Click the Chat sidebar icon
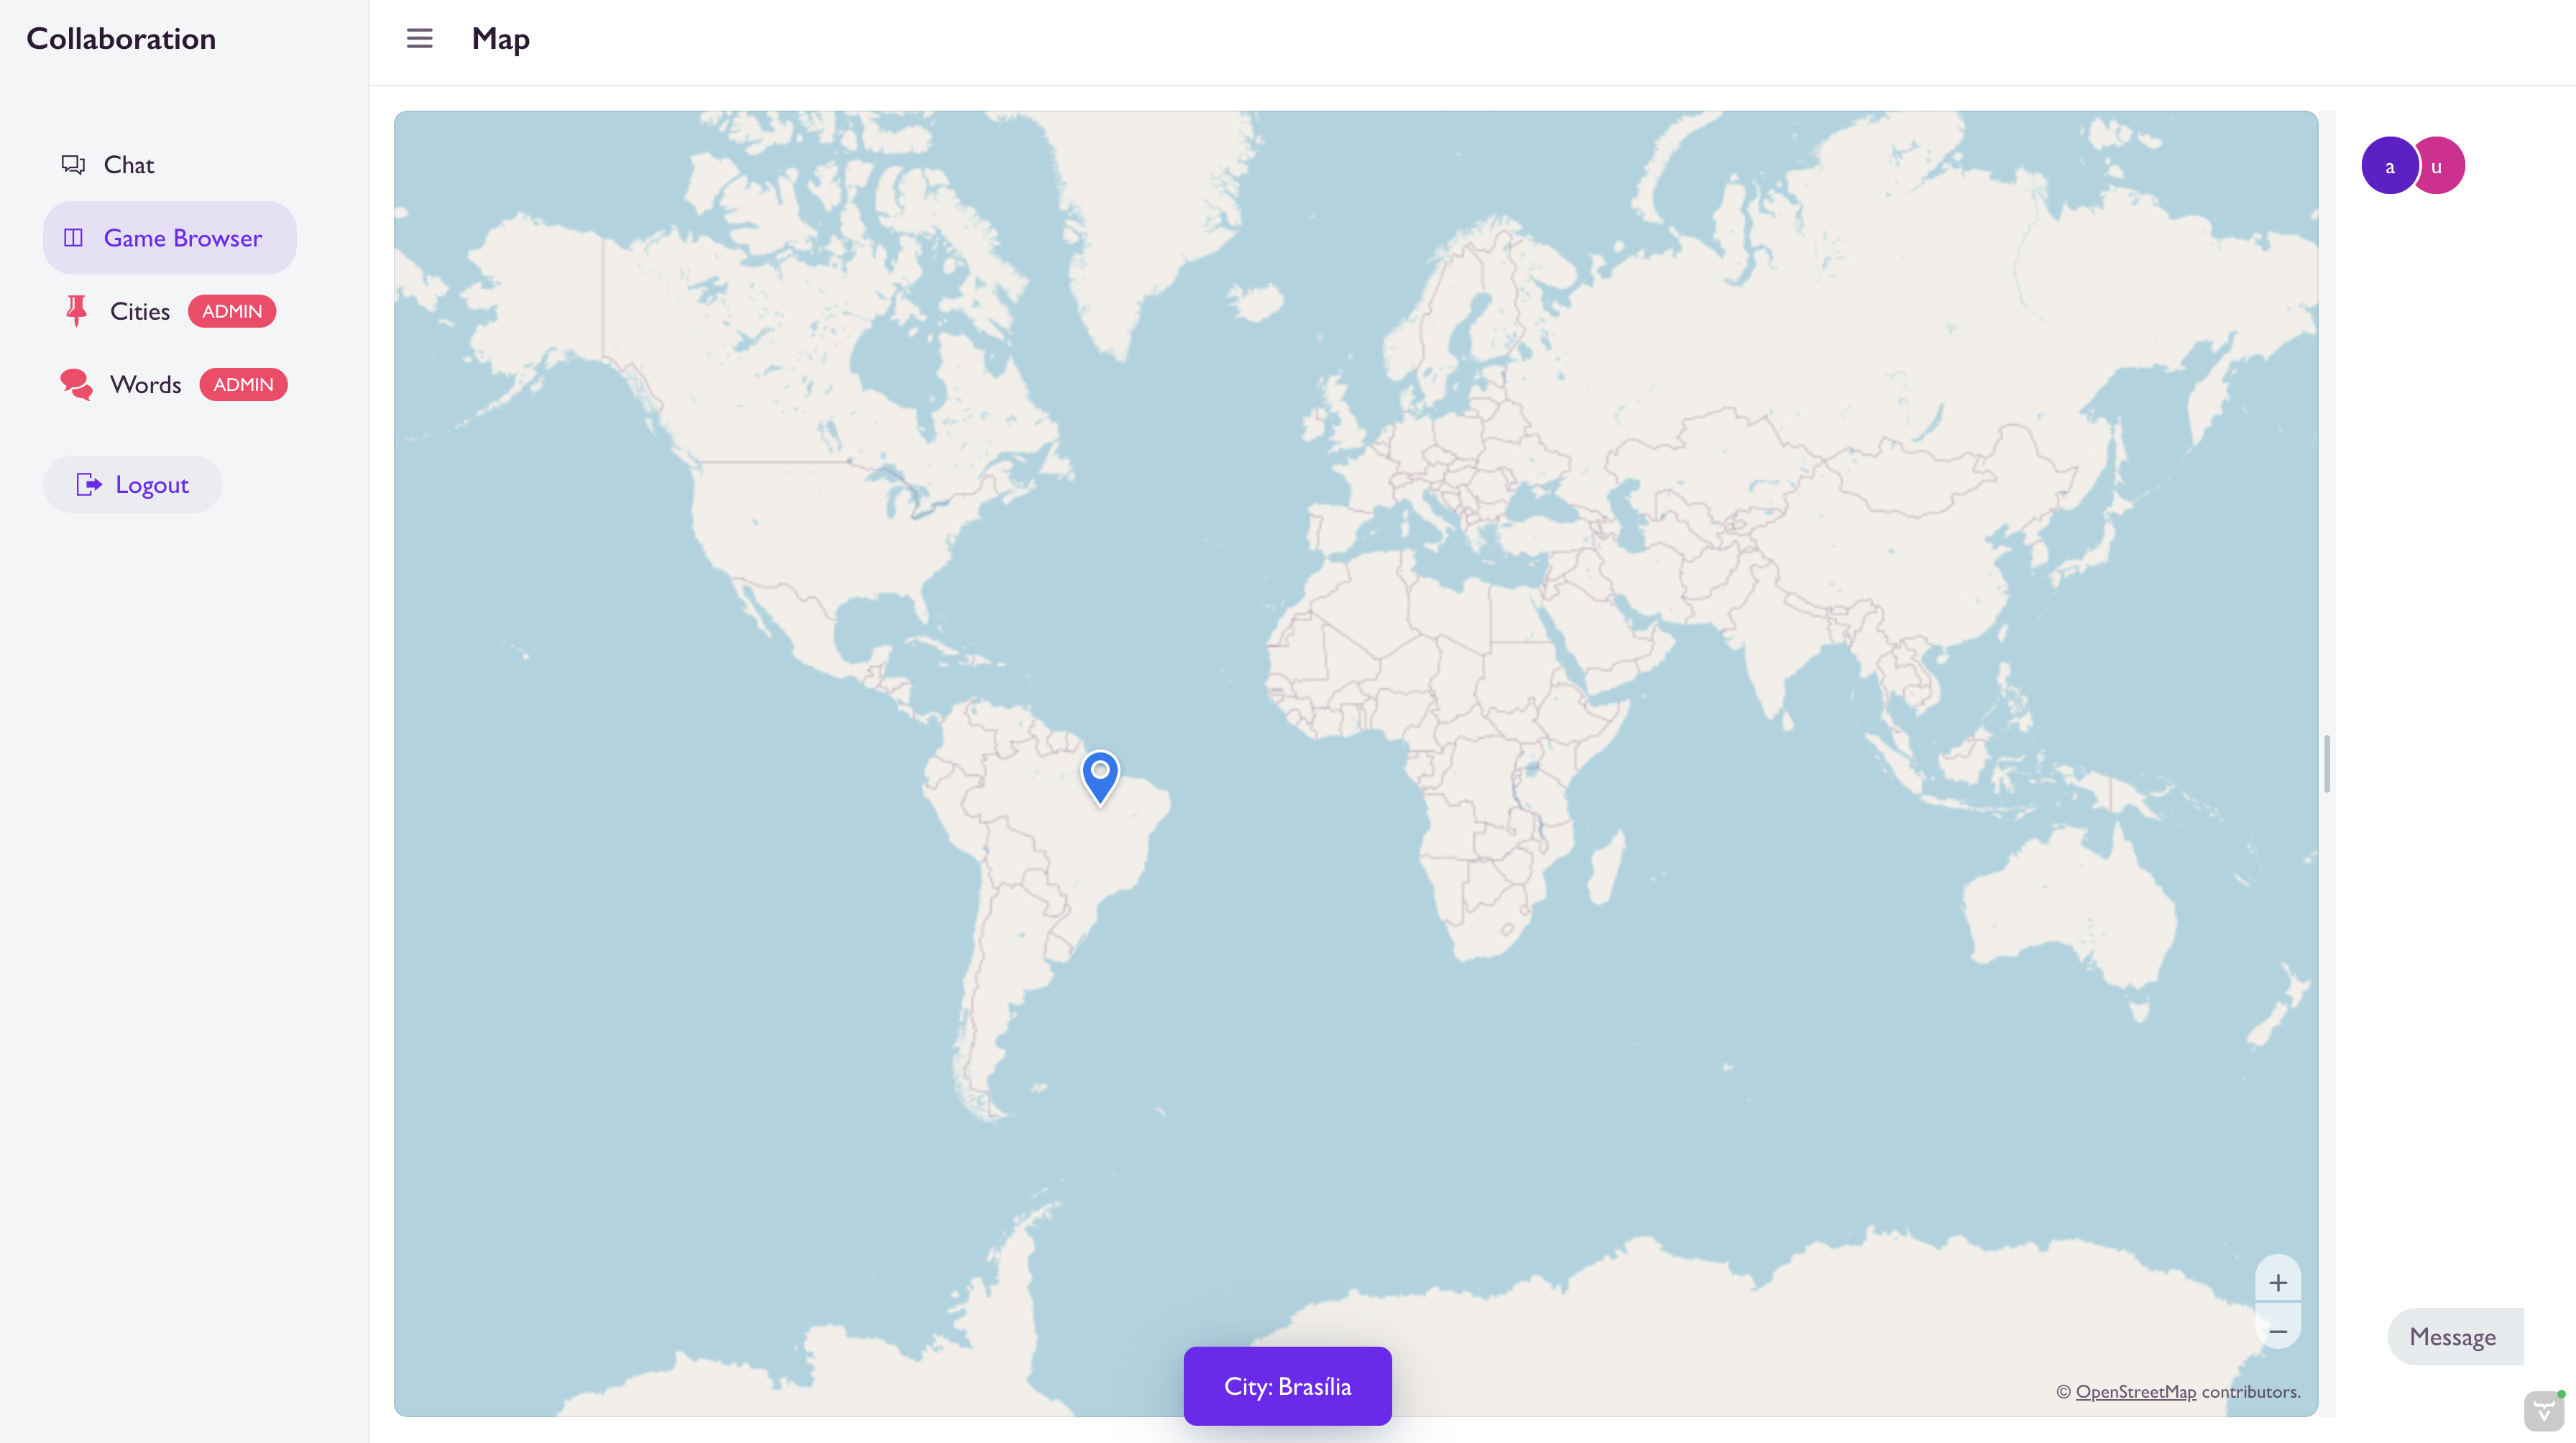2576x1443 pixels. 70,162
